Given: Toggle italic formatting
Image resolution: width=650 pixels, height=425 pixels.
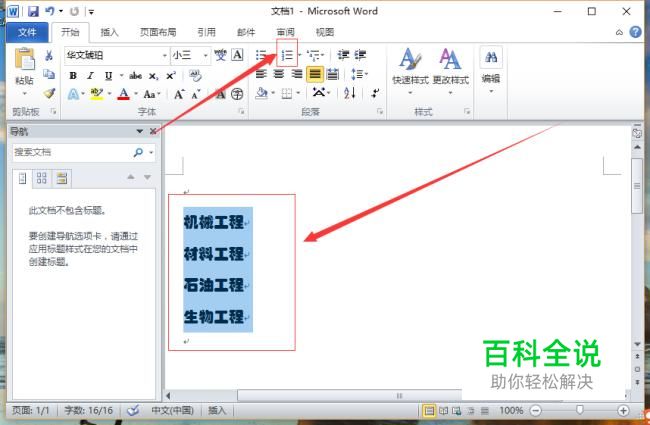Looking at the screenshot, I should tap(90, 75).
